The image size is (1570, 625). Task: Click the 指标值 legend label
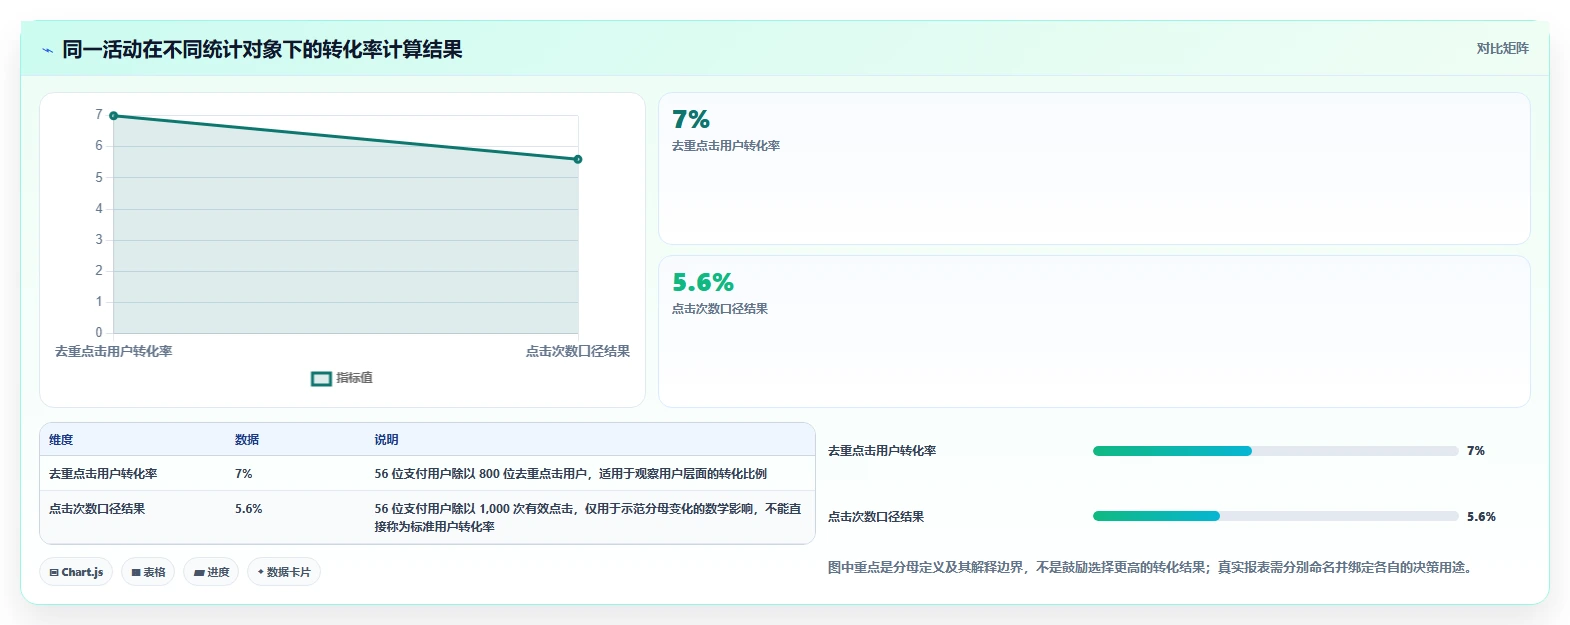pyautogui.click(x=354, y=378)
